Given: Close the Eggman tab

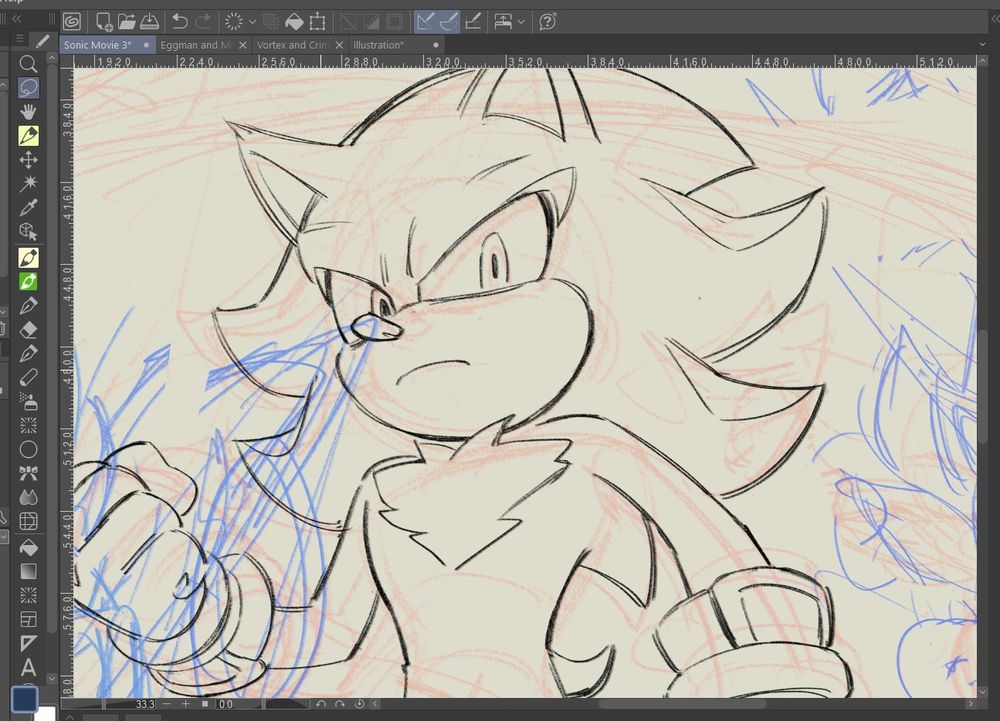Looking at the screenshot, I should pos(242,45).
